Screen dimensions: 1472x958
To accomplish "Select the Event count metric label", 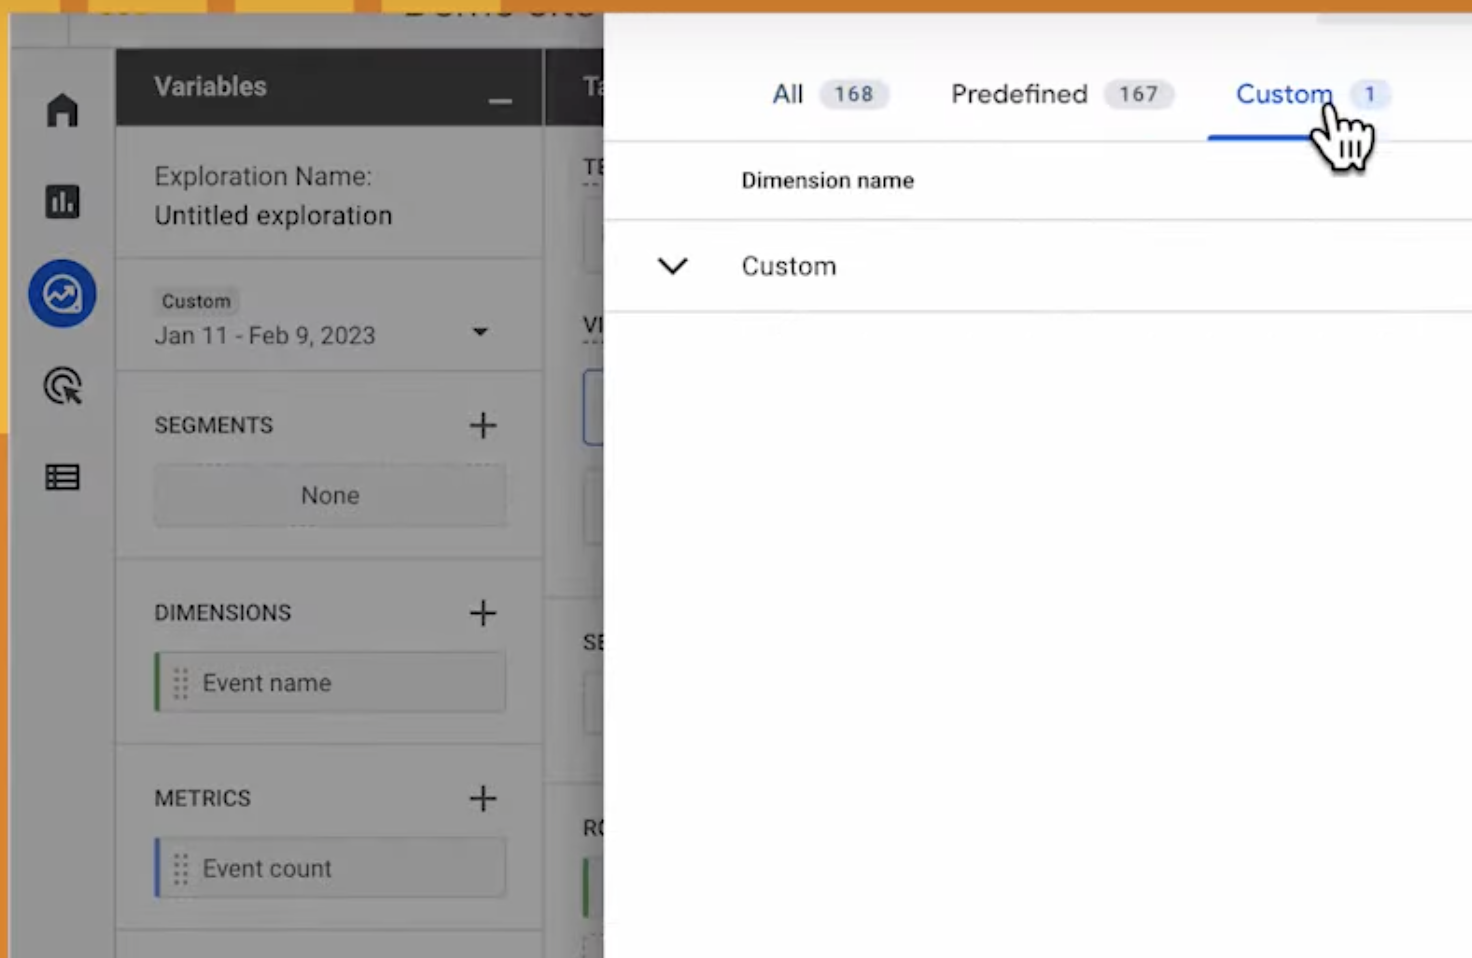I will pos(267,869).
